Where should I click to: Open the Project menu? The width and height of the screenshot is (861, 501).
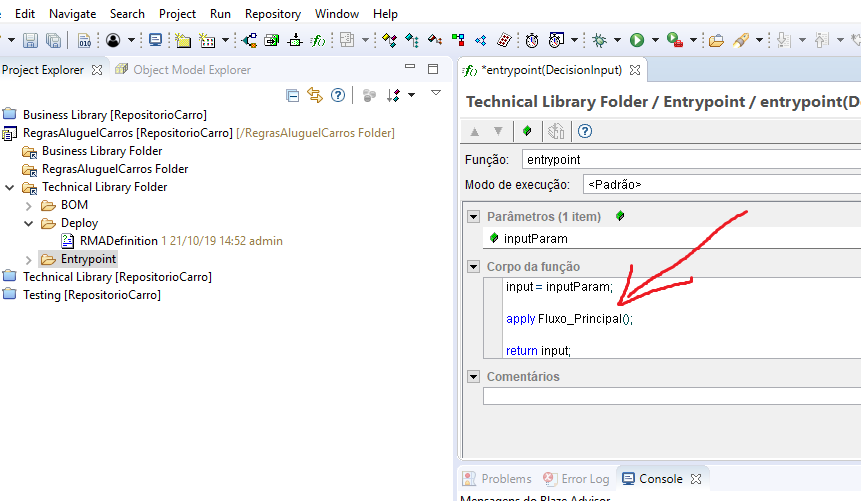(x=177, y=14)
